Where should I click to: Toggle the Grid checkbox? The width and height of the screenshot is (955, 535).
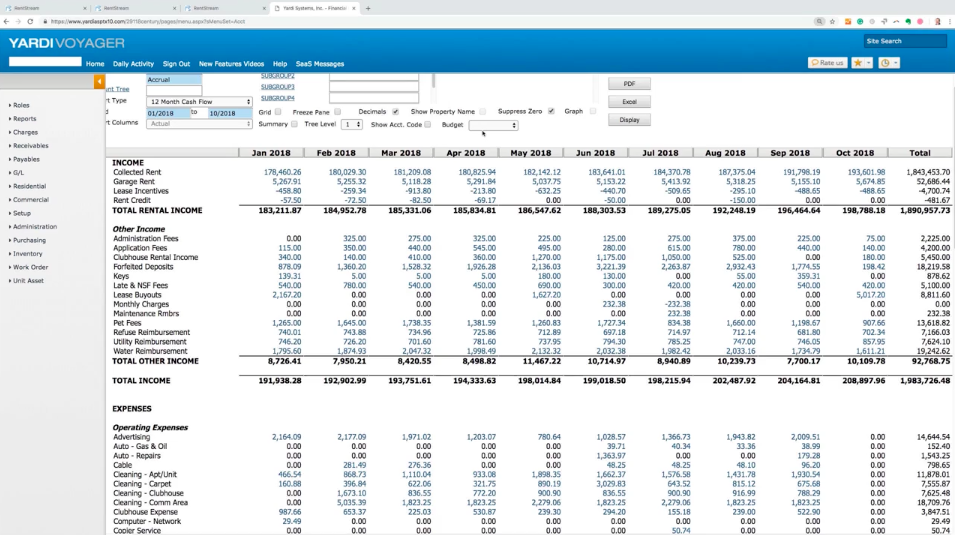[x=278, y=112]
